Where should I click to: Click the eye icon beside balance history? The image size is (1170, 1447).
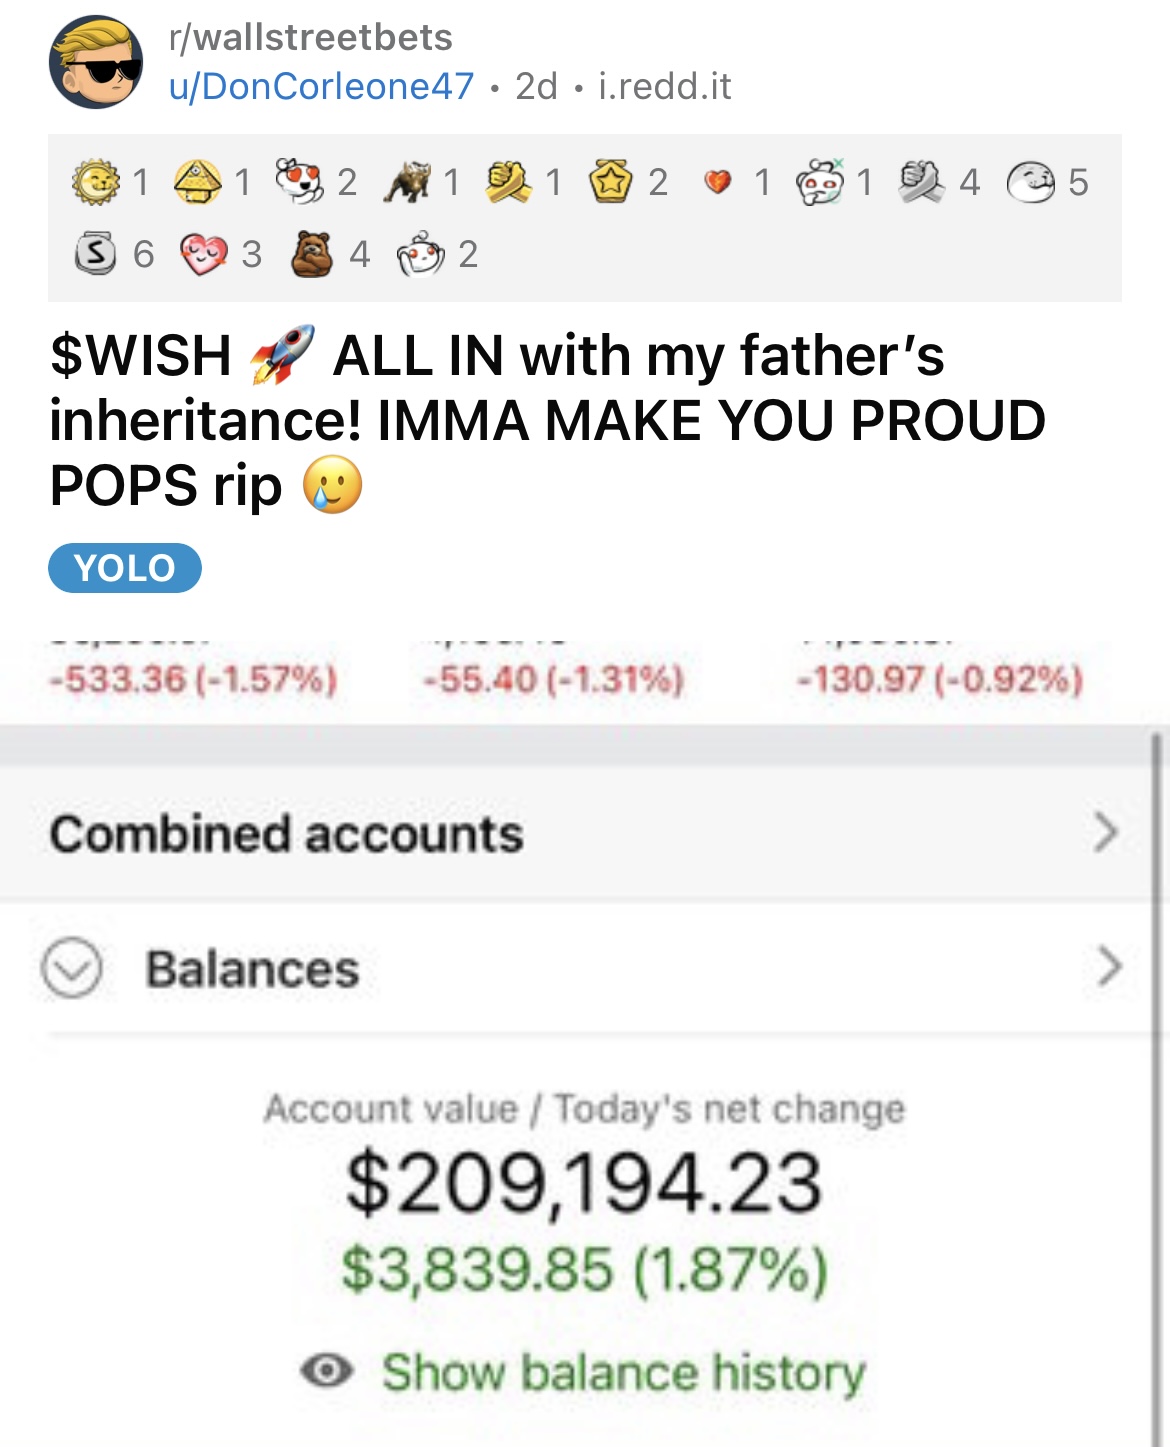[x=327, y=1370]
